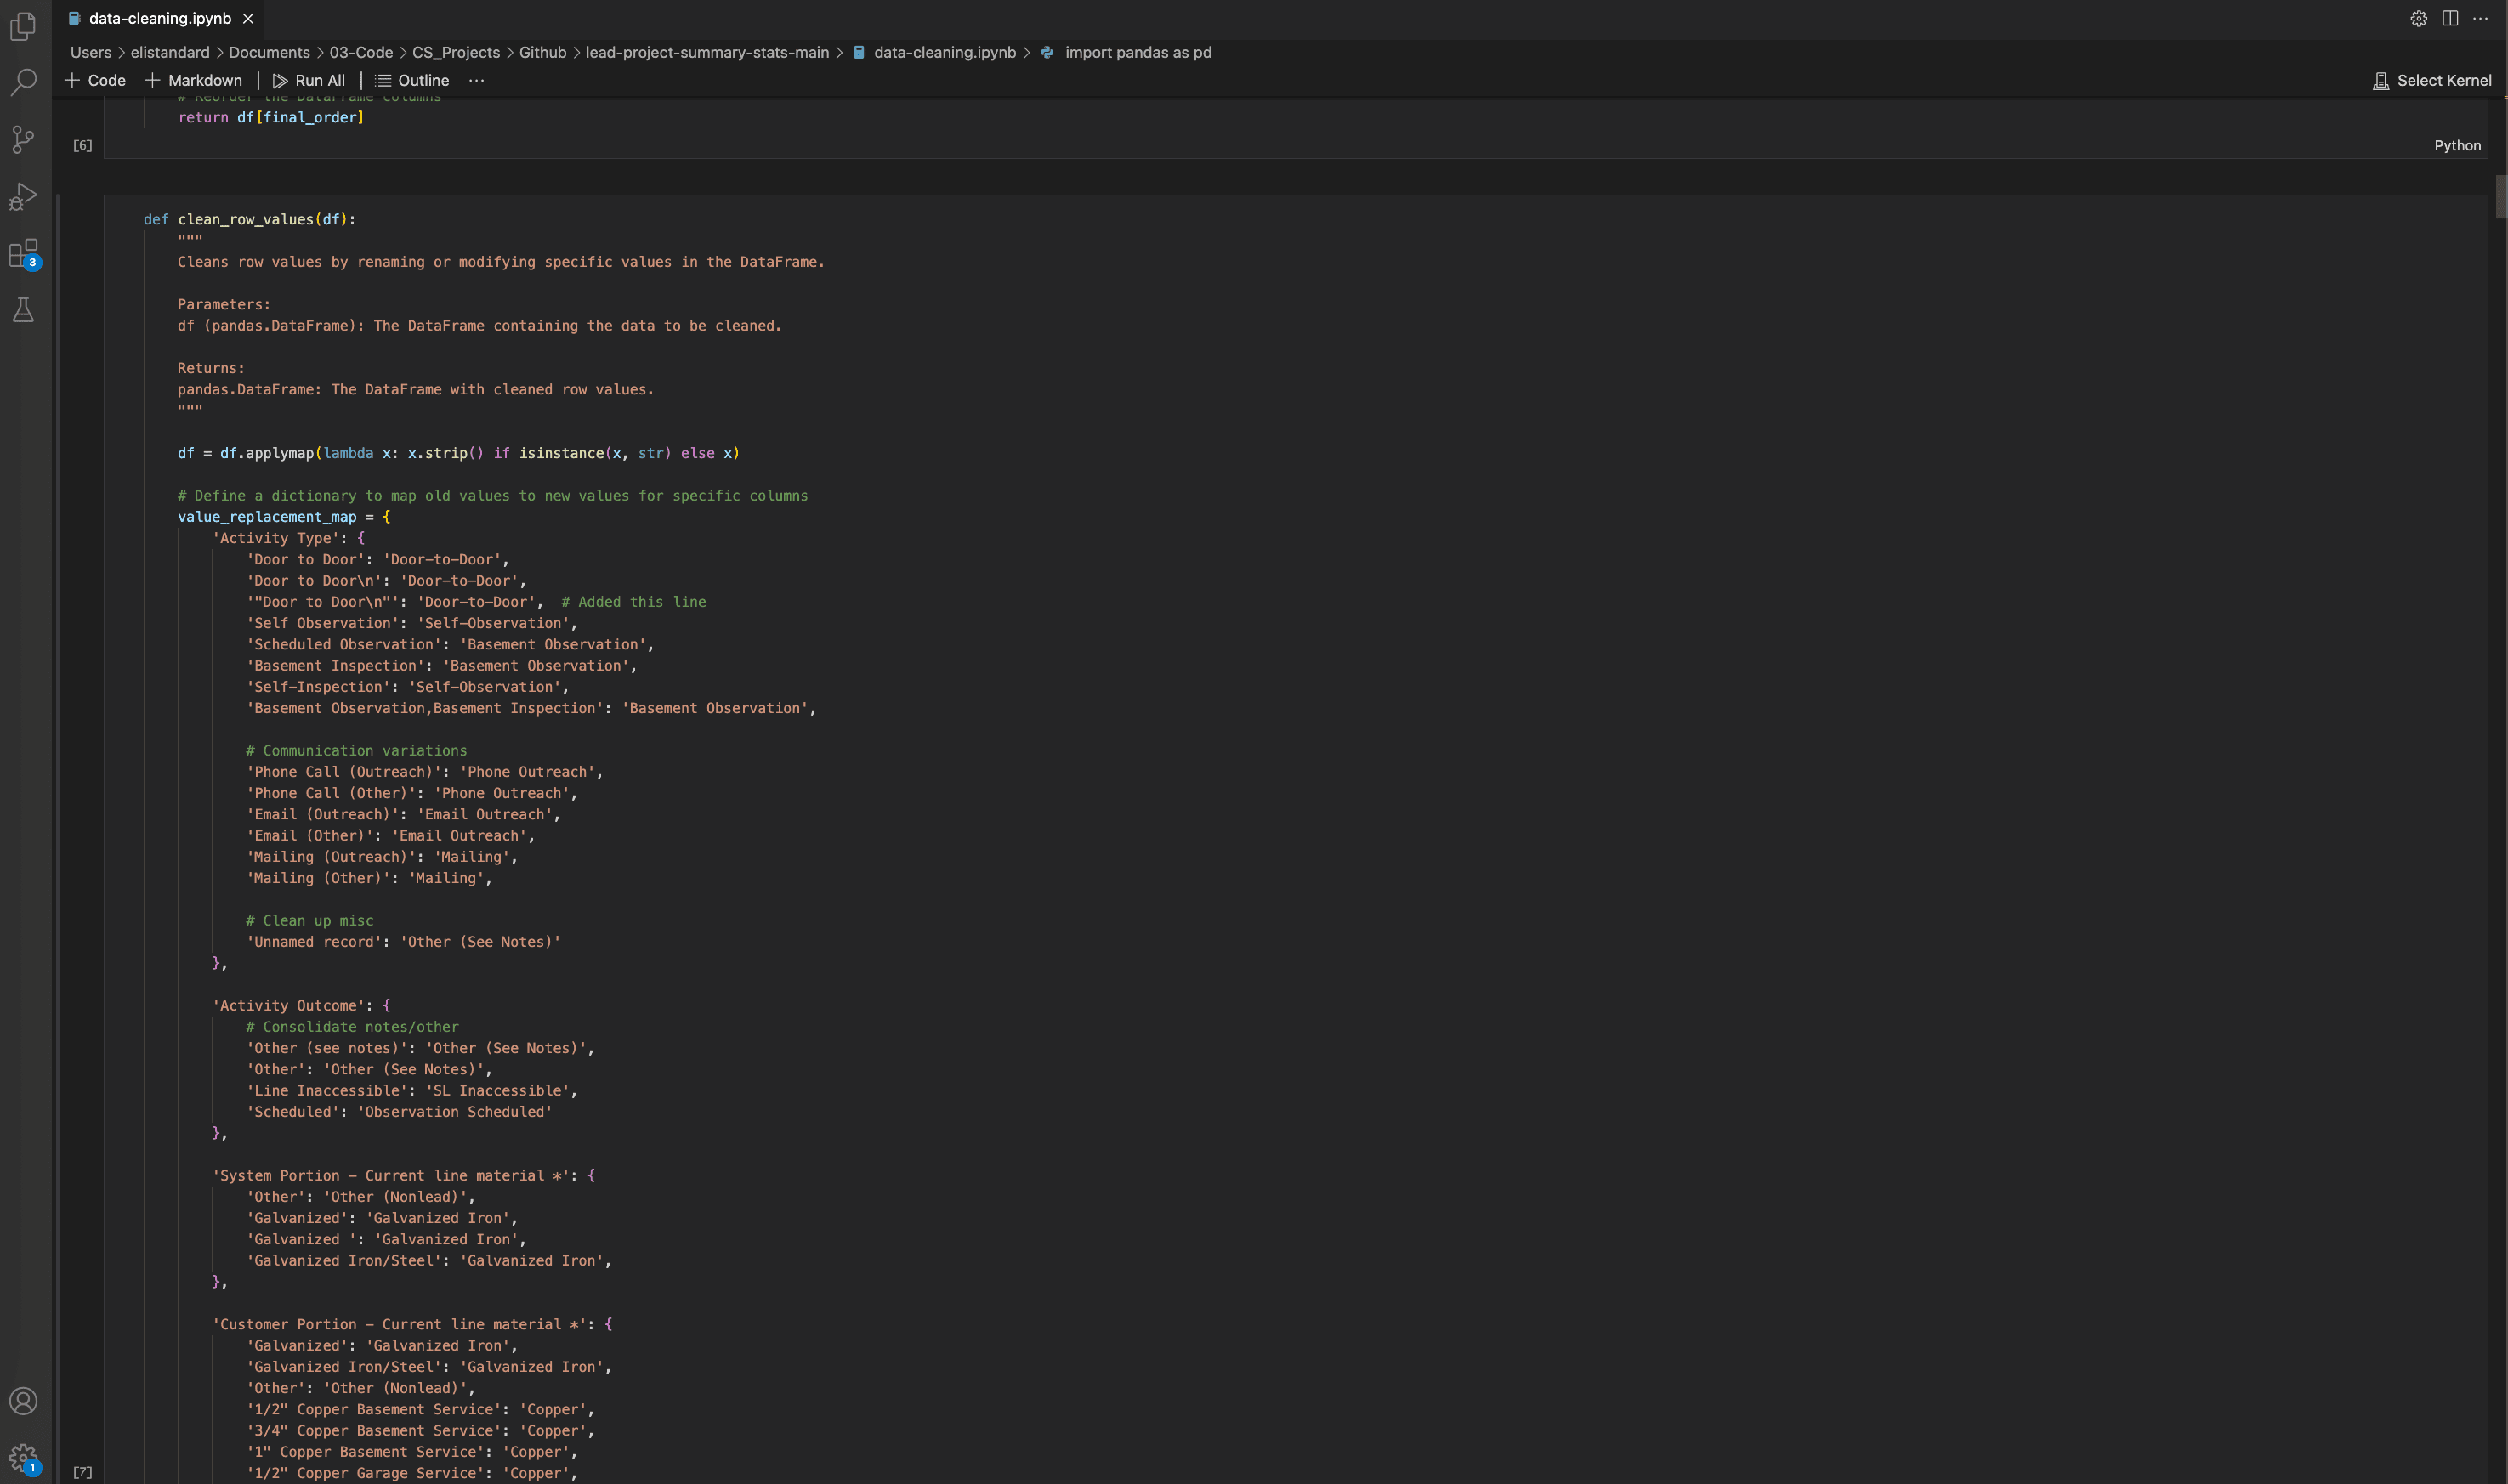
Task: Open notebook toolbar overflow ellipsis
Action: click(476, 80)
